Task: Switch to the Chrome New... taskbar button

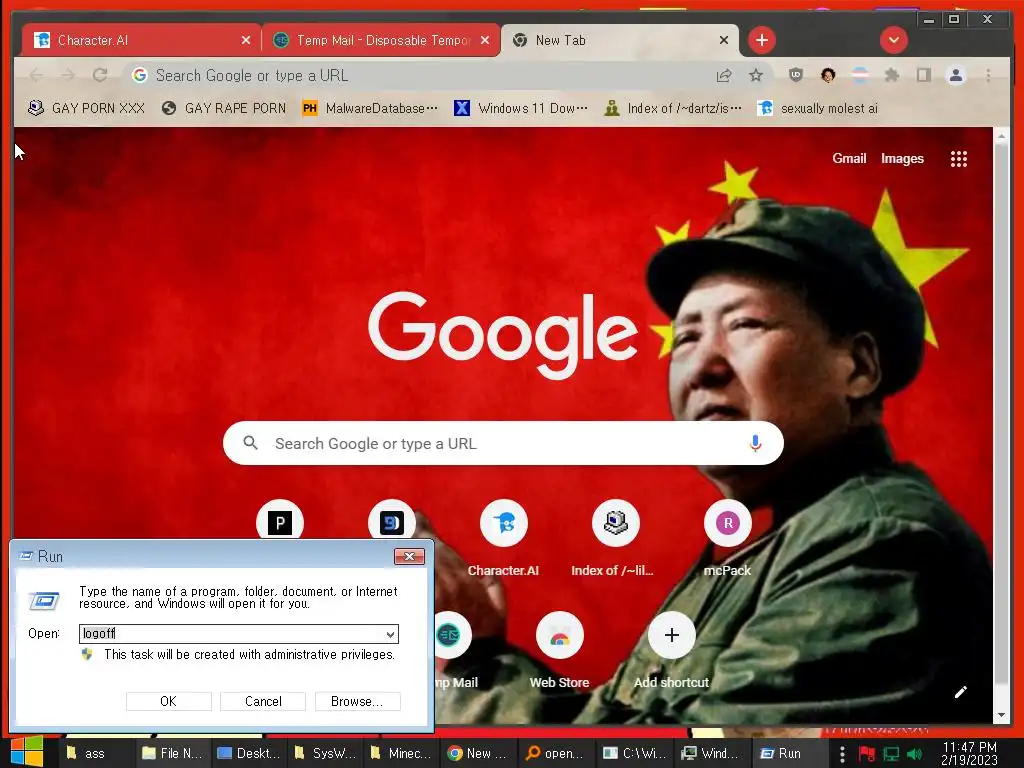Action: click(x=477, y=754)
